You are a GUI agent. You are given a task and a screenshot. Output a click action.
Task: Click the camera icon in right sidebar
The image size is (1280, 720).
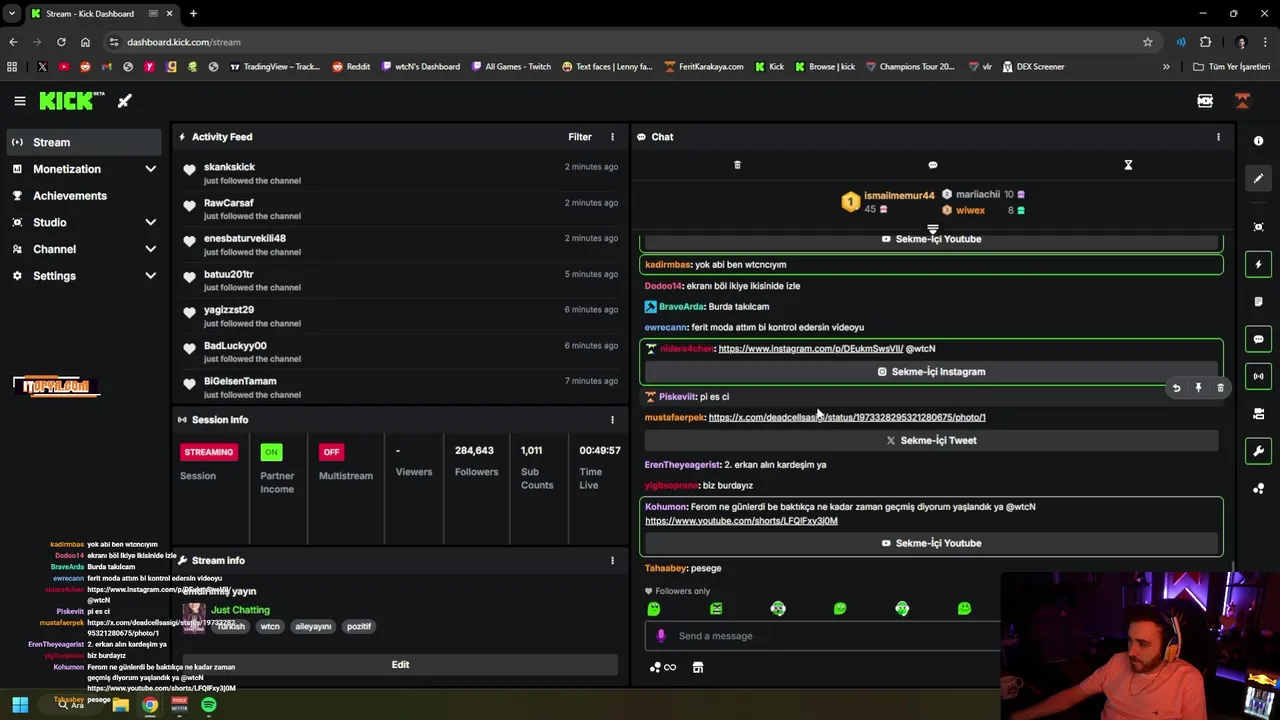(1258, 413)
